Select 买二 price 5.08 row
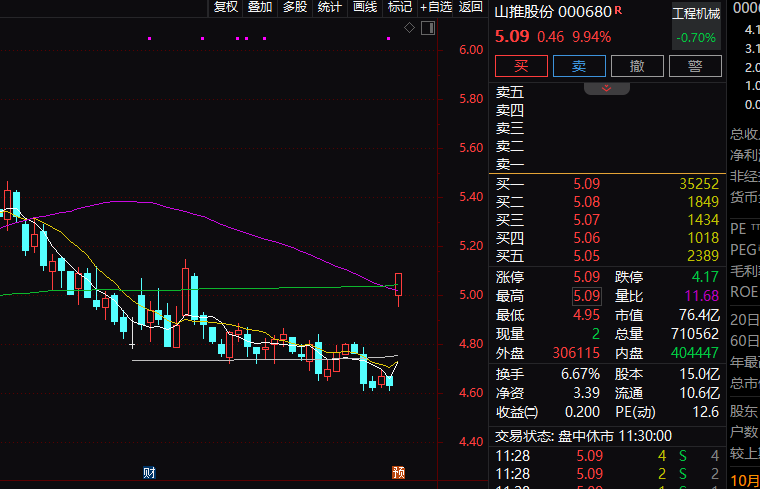The height and width of the screenshot is (489, 760). (607, 202)
